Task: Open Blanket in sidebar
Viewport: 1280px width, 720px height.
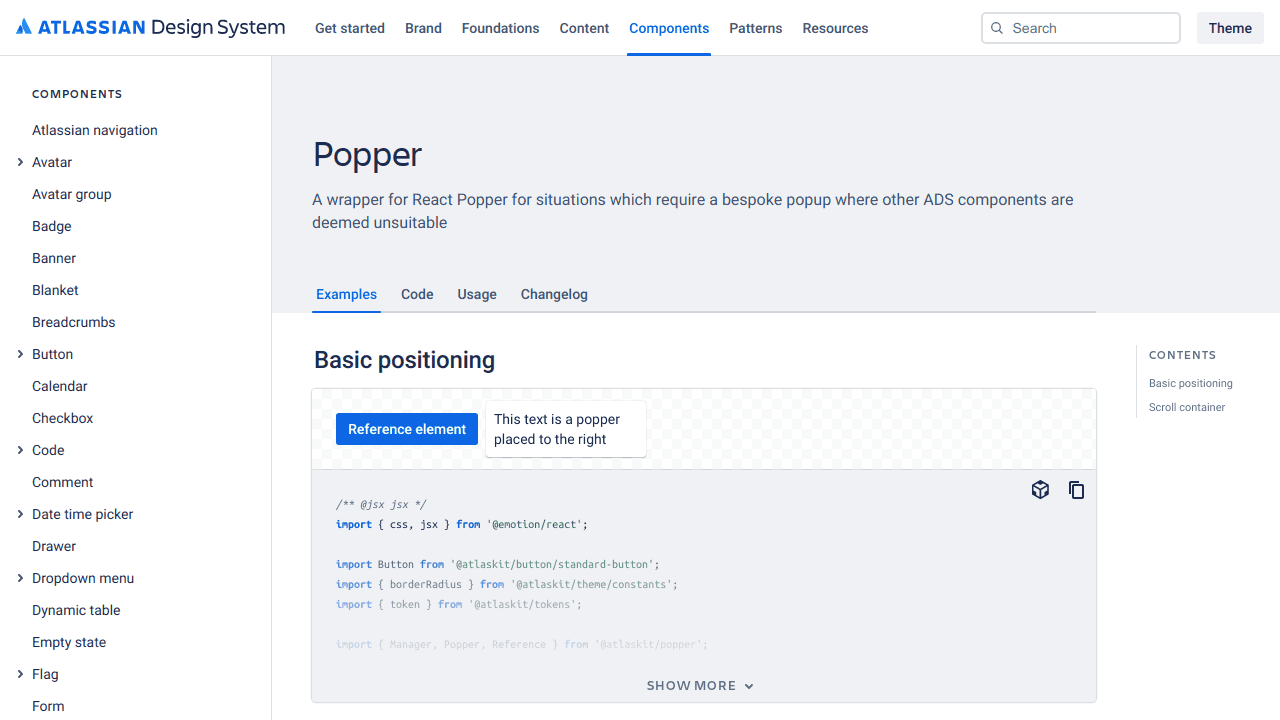Action: (55, 290)
